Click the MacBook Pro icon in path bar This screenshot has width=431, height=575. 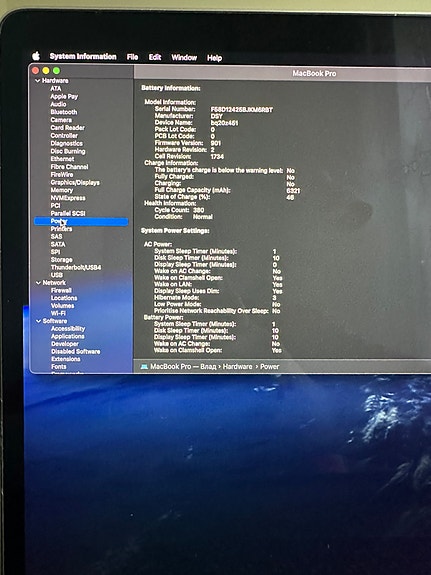144,366
